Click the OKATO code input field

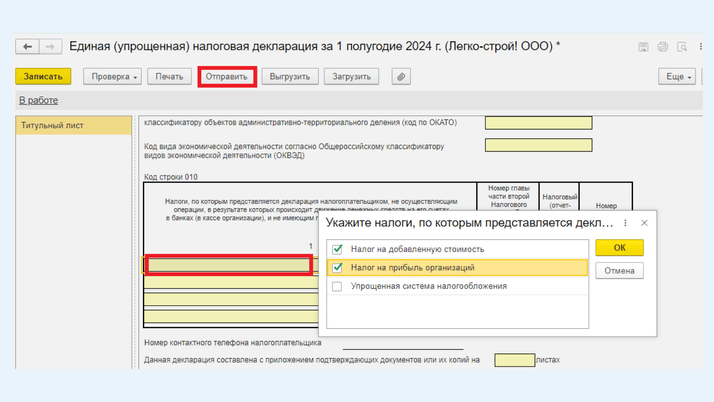pos(538,123)
